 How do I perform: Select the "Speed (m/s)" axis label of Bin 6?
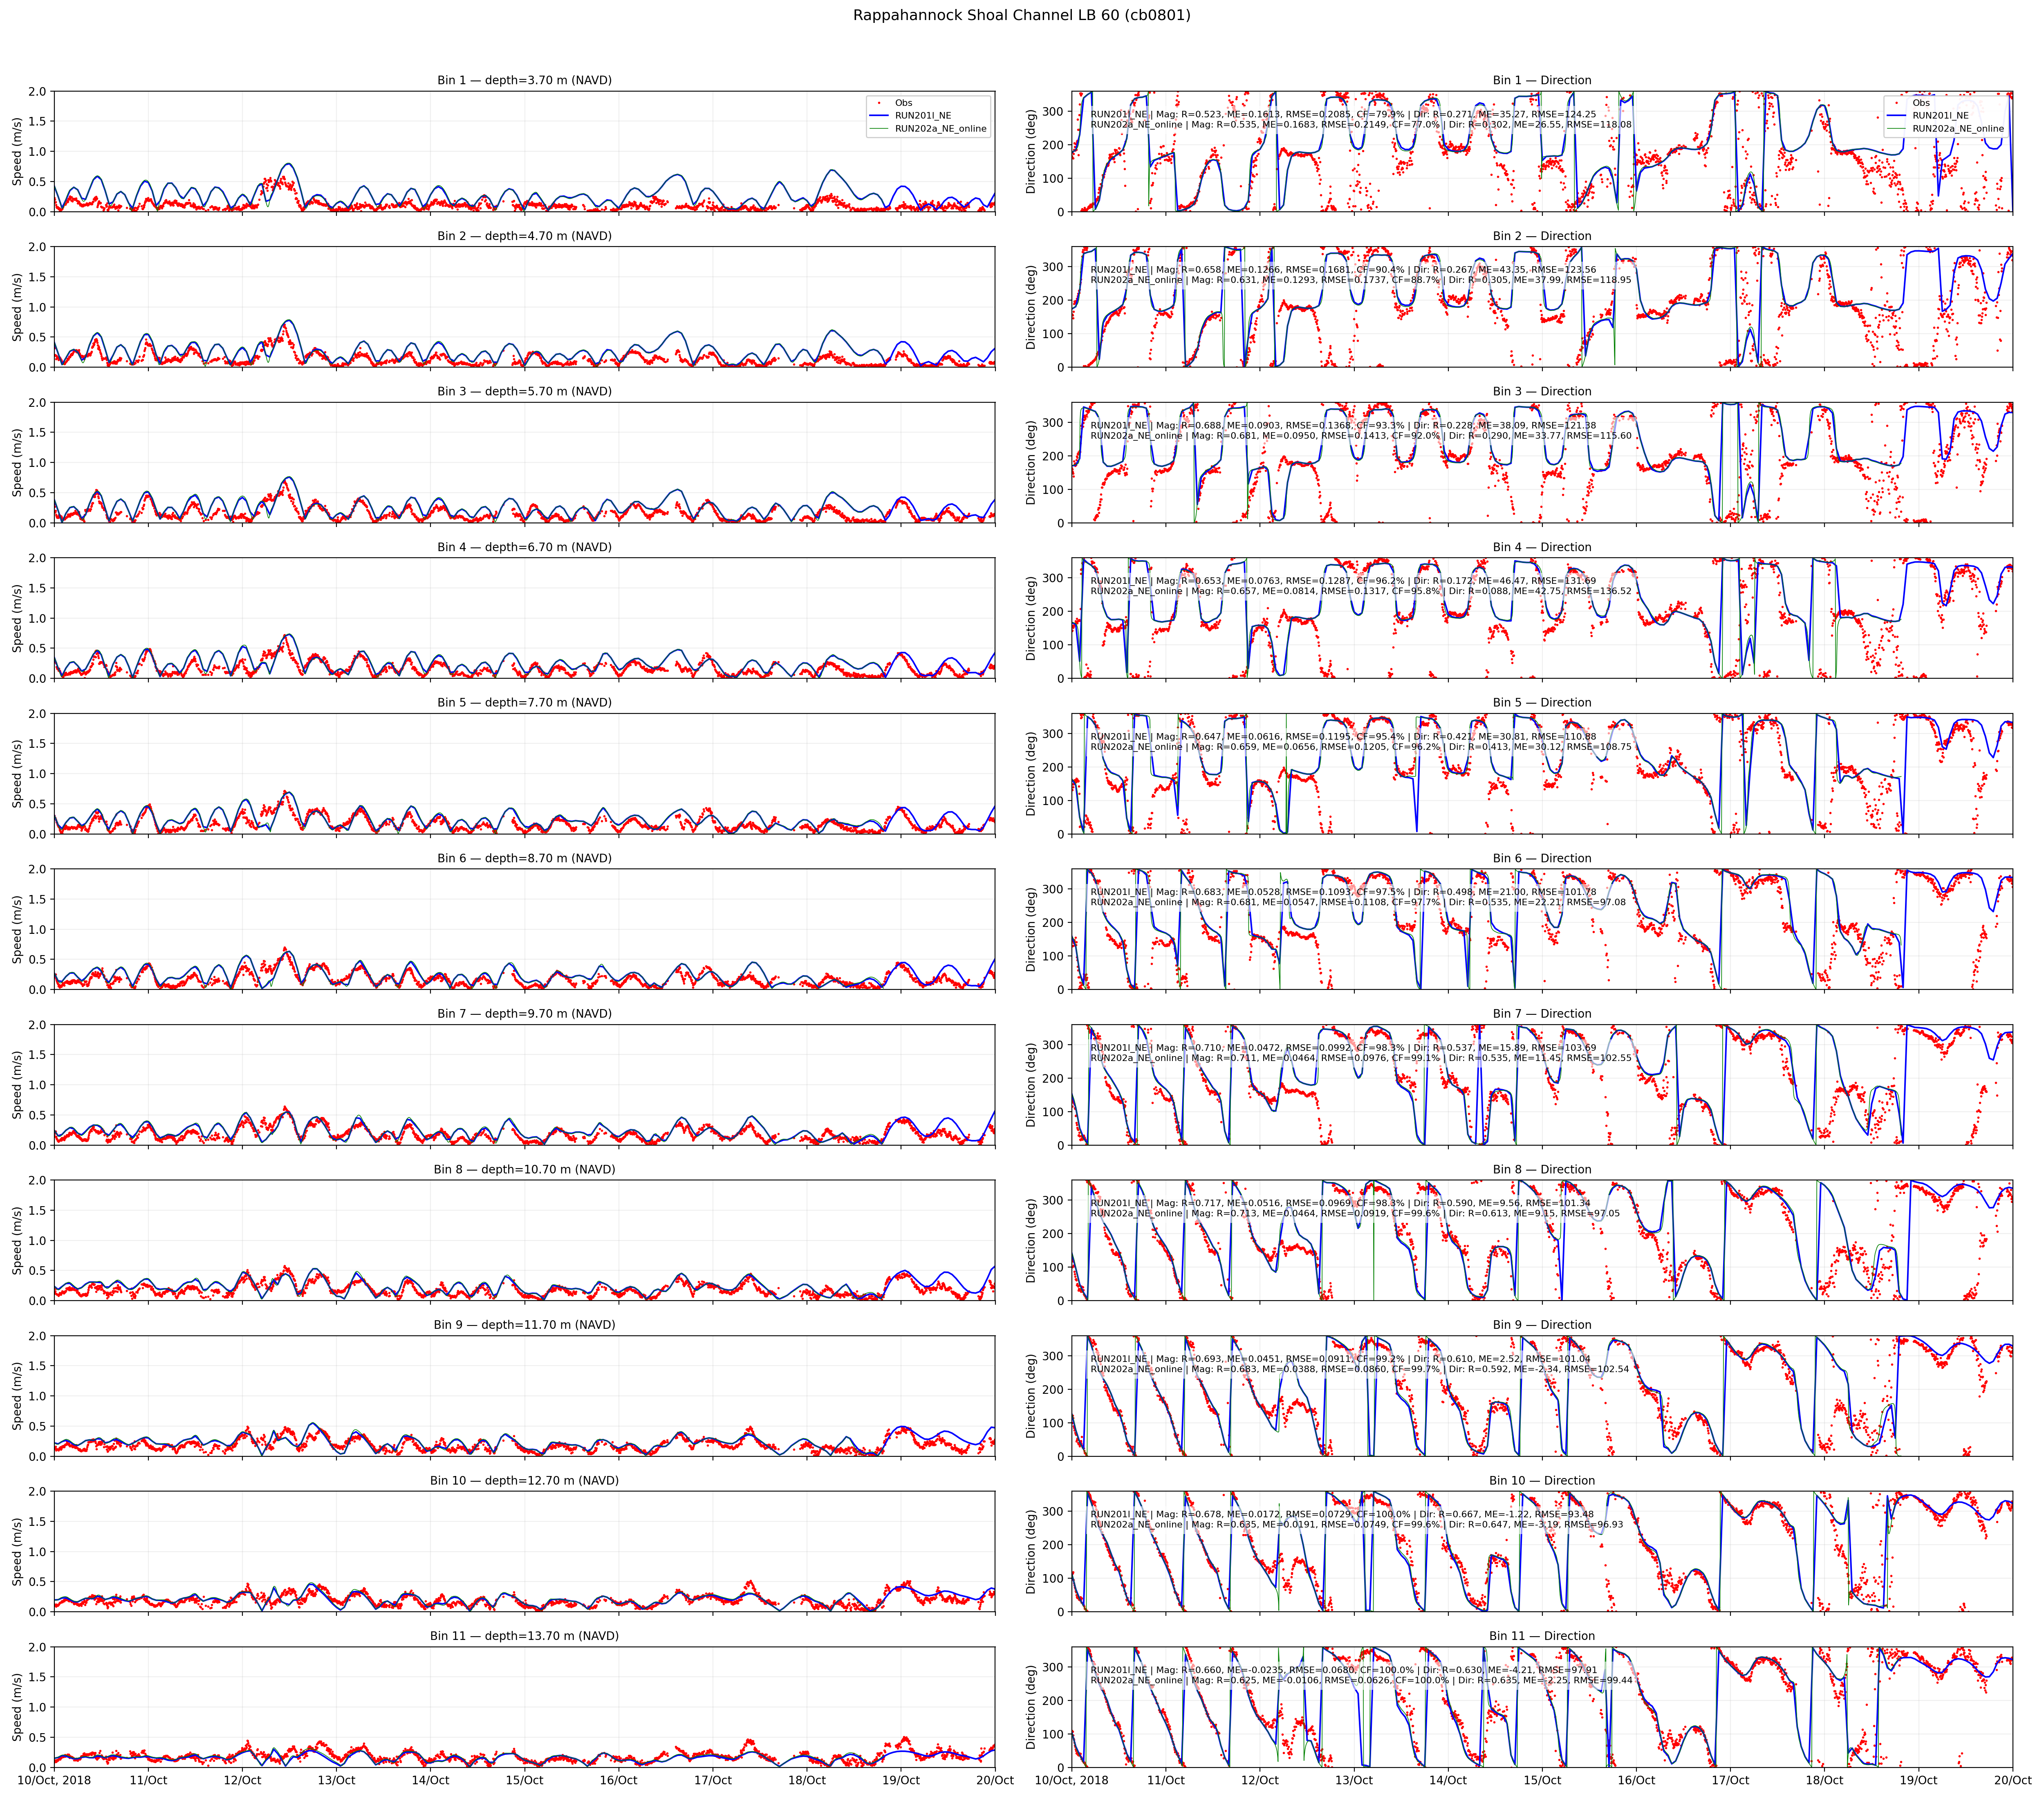[17, 929]
